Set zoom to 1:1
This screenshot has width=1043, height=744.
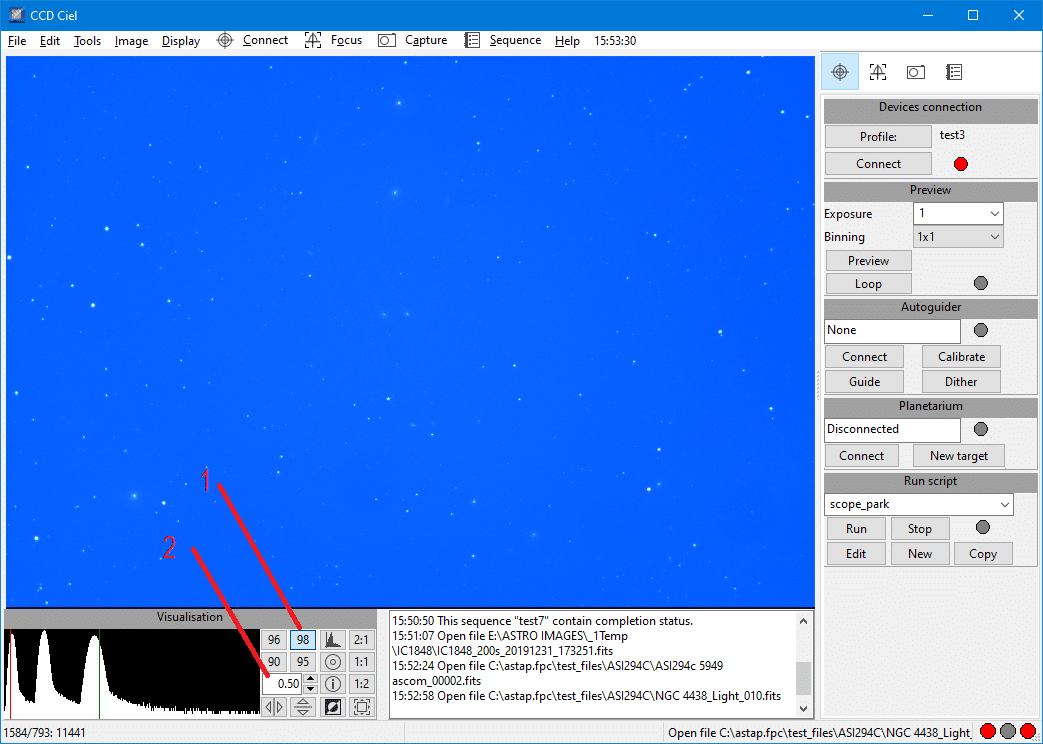361,662
